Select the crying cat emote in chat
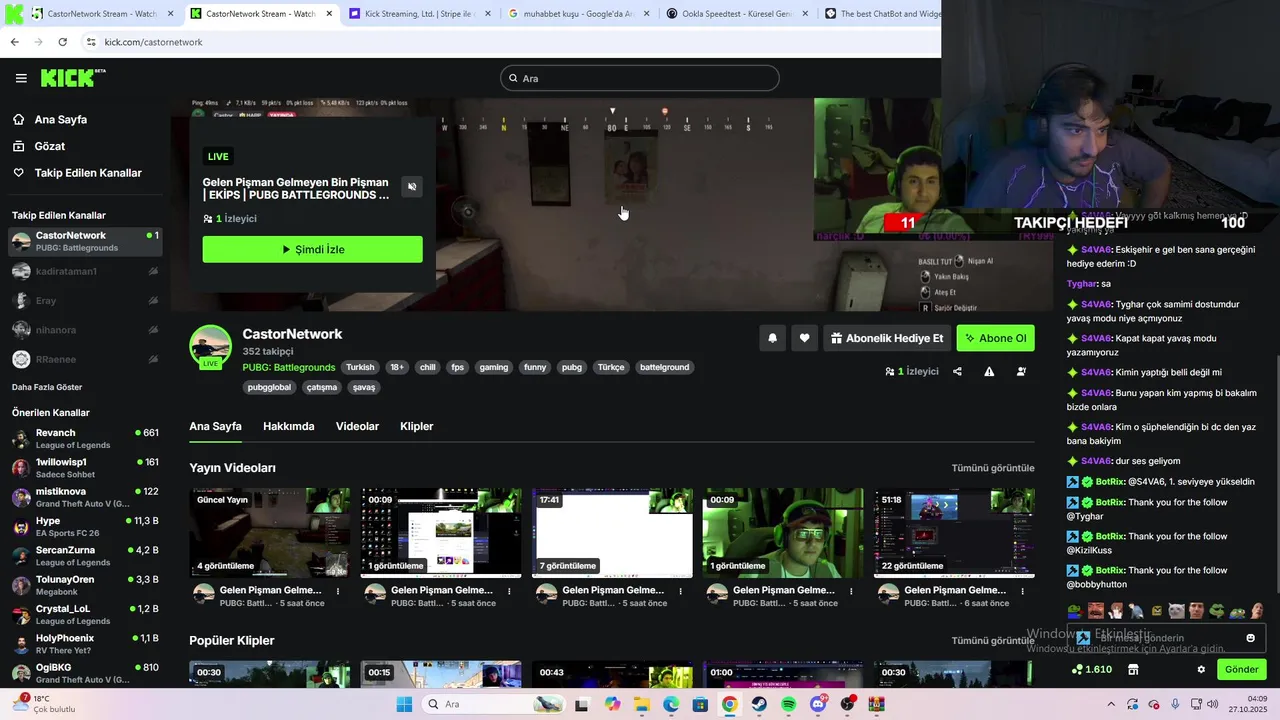 [x=1176, y=611]
